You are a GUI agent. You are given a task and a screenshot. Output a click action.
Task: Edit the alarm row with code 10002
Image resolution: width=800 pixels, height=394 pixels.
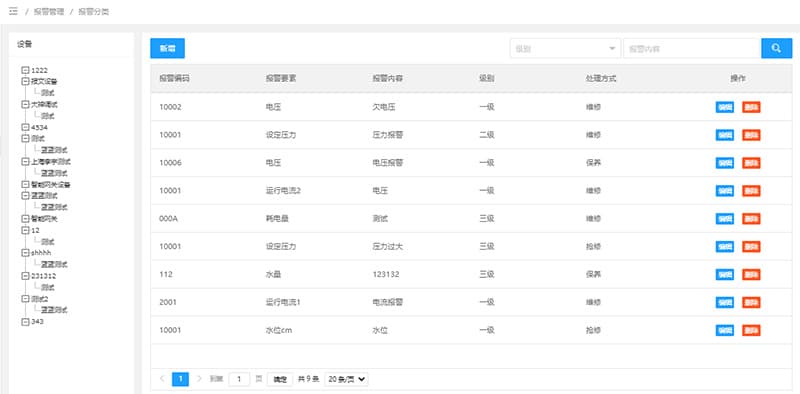pyautogui.click(x=724, y=107)
